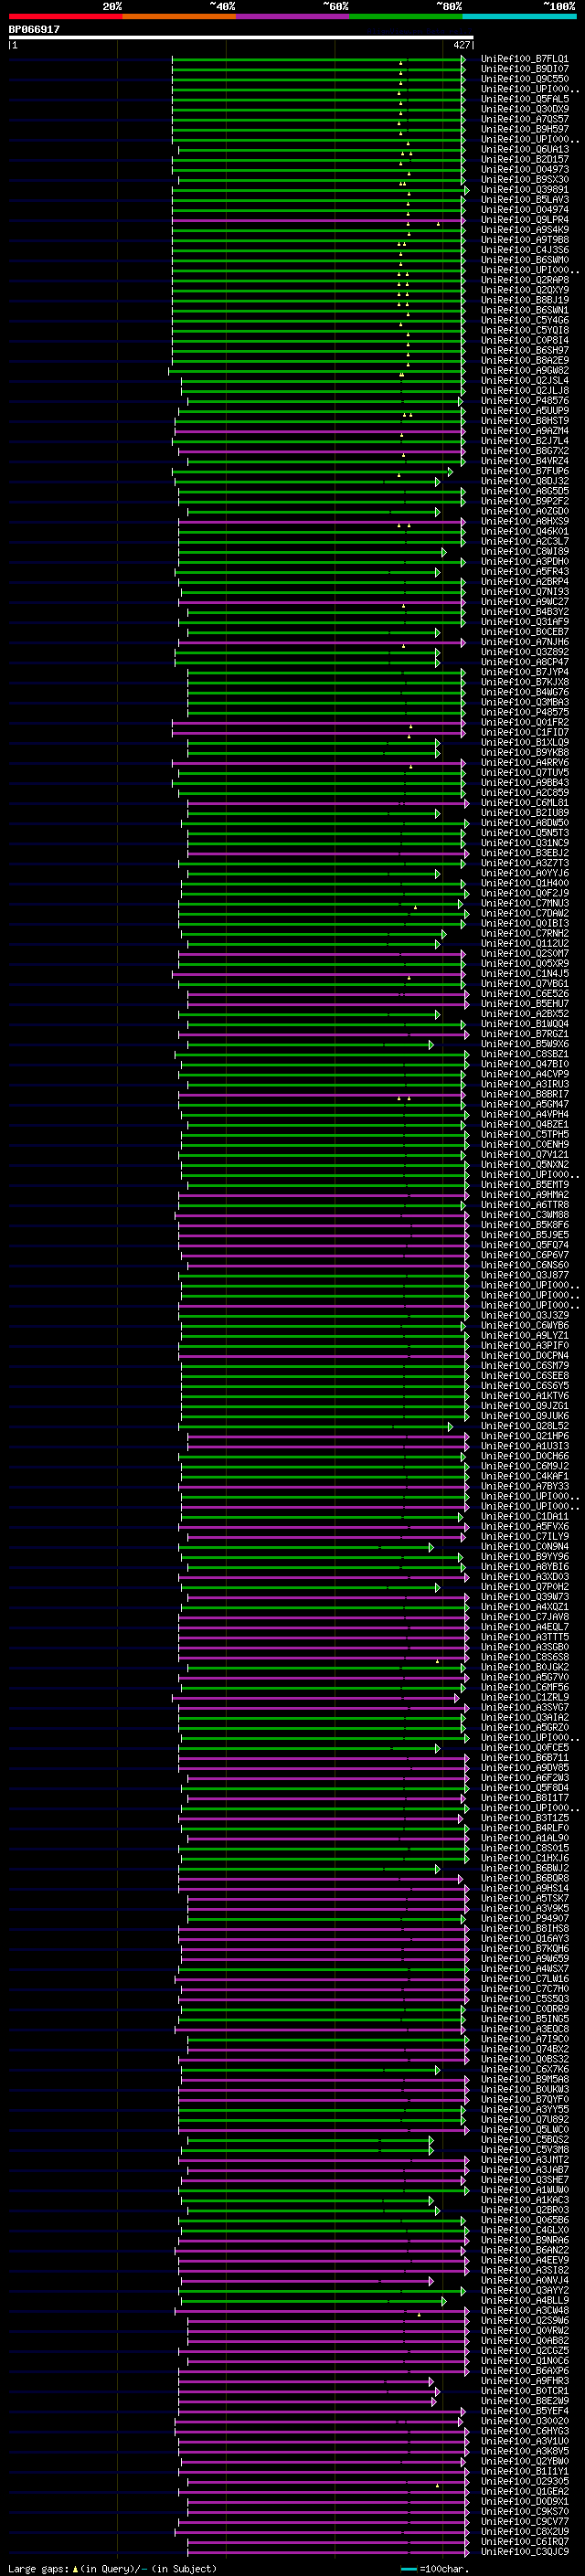Click the UniRef100_A3PIF0 label
Image resolution: width=585 pixels, height=2576 pixels.
click(x=524, y=1346)
